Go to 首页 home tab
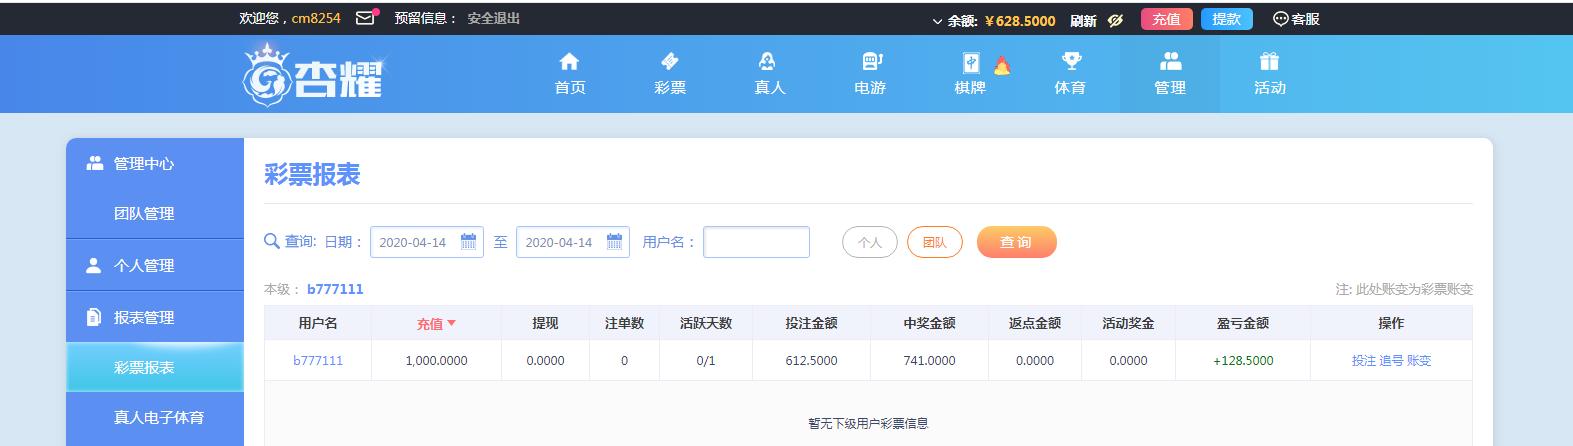 (570, 74)
